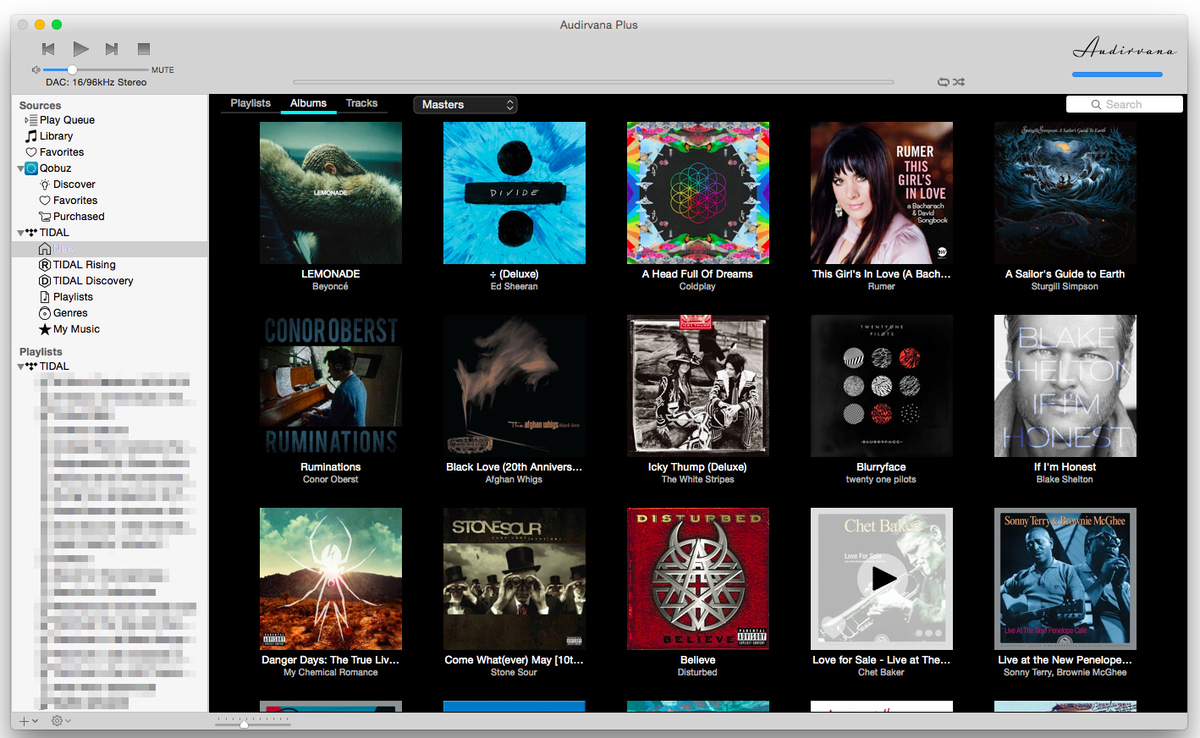Click the speaker volume icon

coord(36,70)
